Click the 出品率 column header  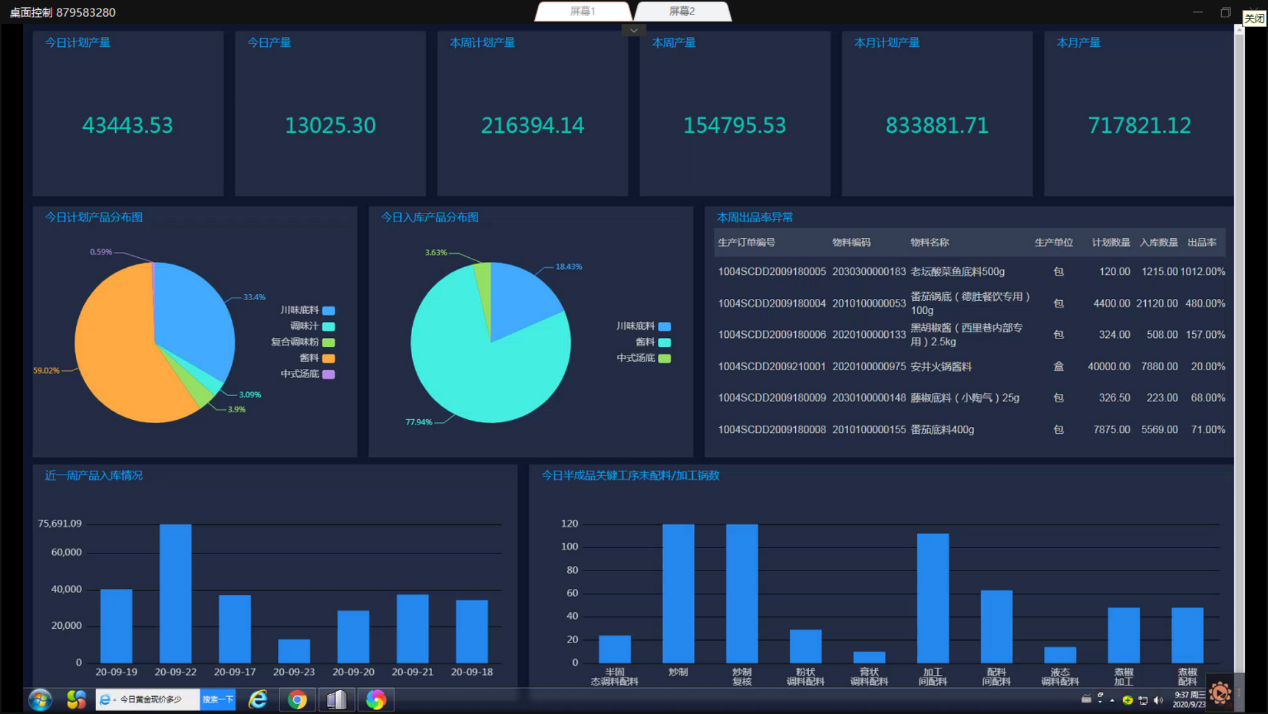point(1201,243)
